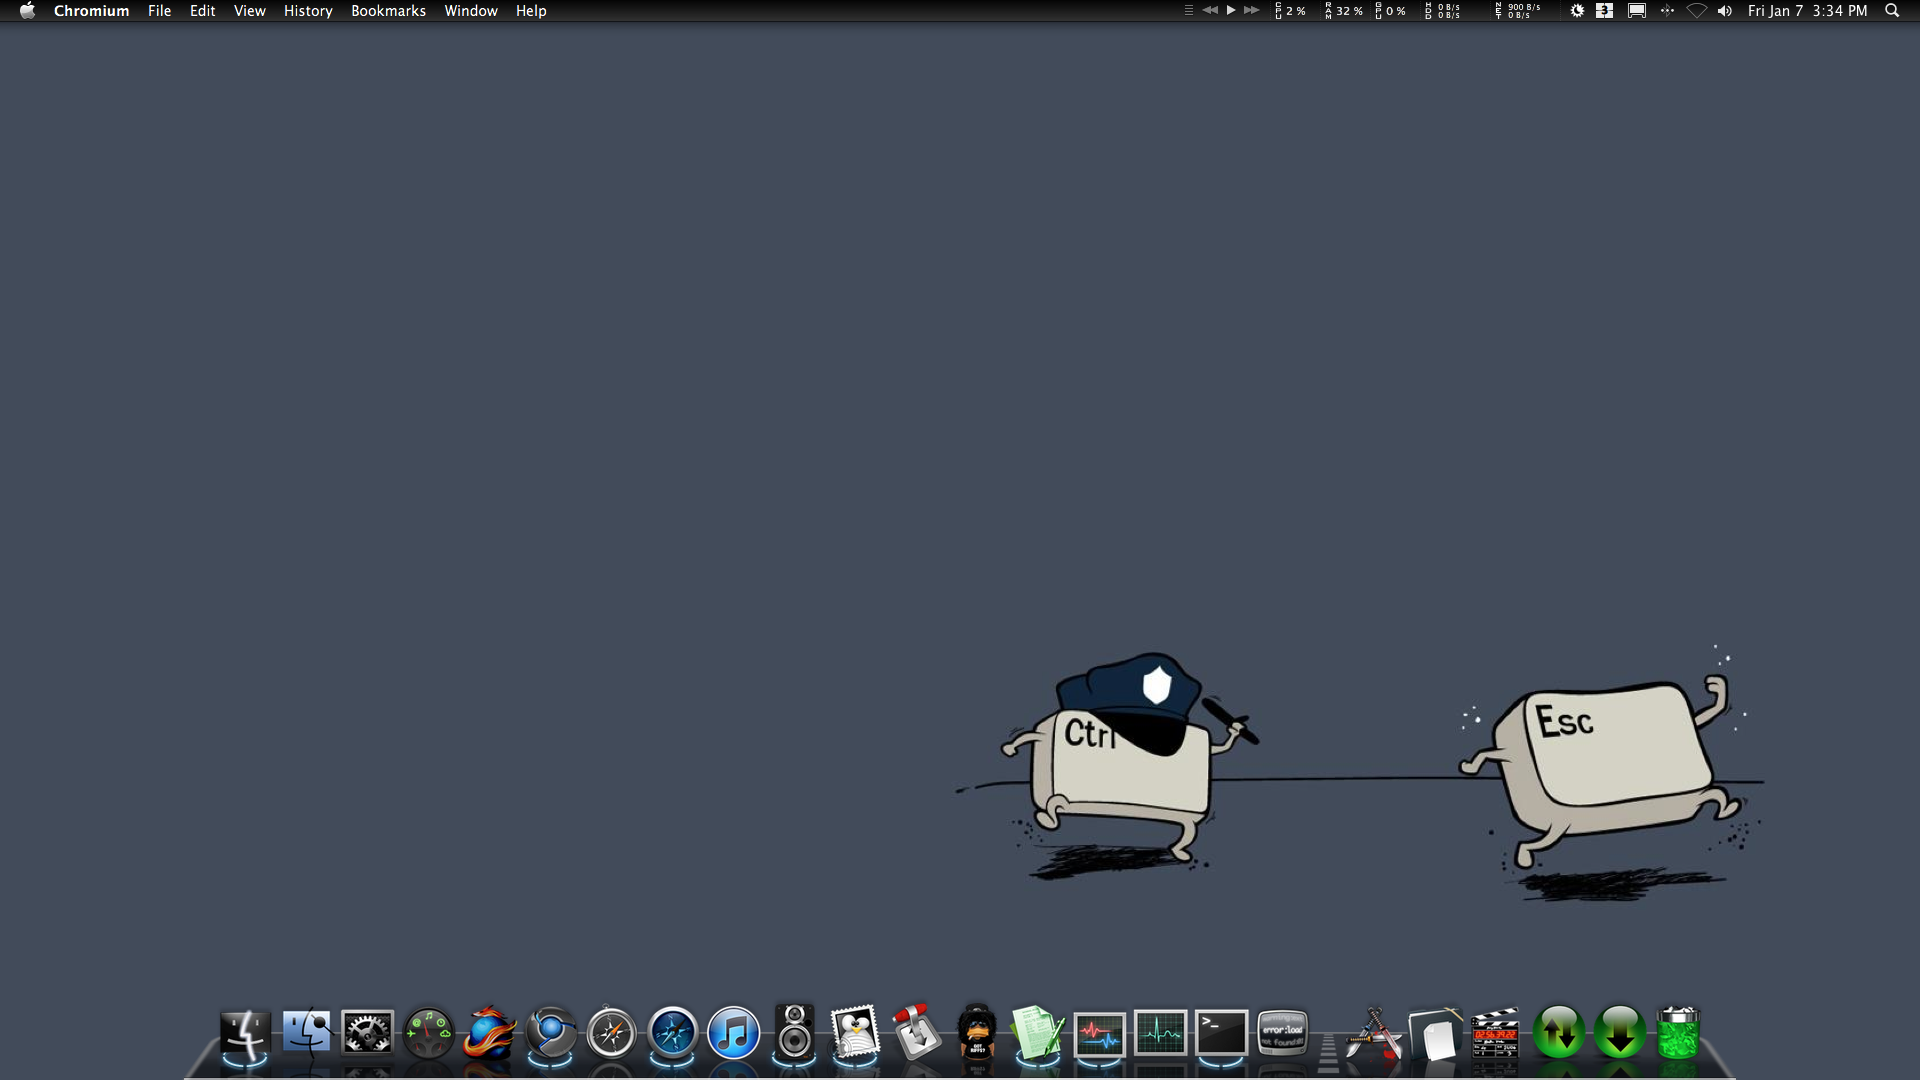Viewport: 1920px width, 1080px height.
Task: Open the History menu
Action: point(308,11)
